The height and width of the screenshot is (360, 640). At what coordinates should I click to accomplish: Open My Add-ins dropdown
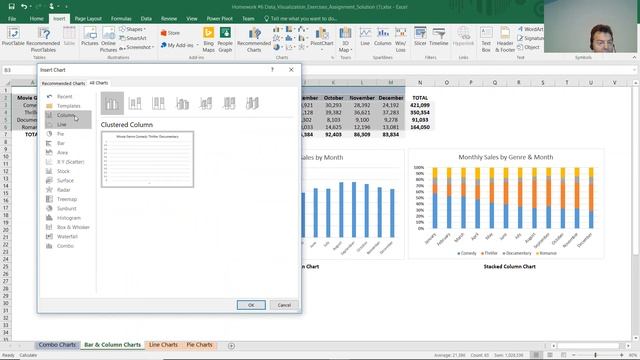coord(180,45)
